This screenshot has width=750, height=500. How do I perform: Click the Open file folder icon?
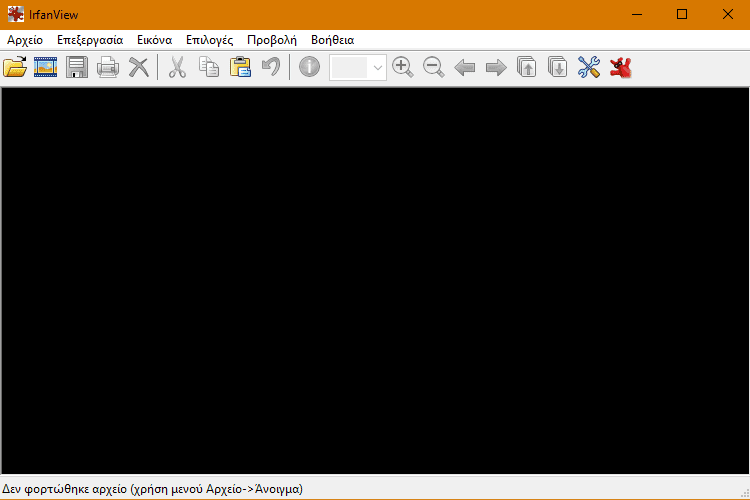pos(15,67)
